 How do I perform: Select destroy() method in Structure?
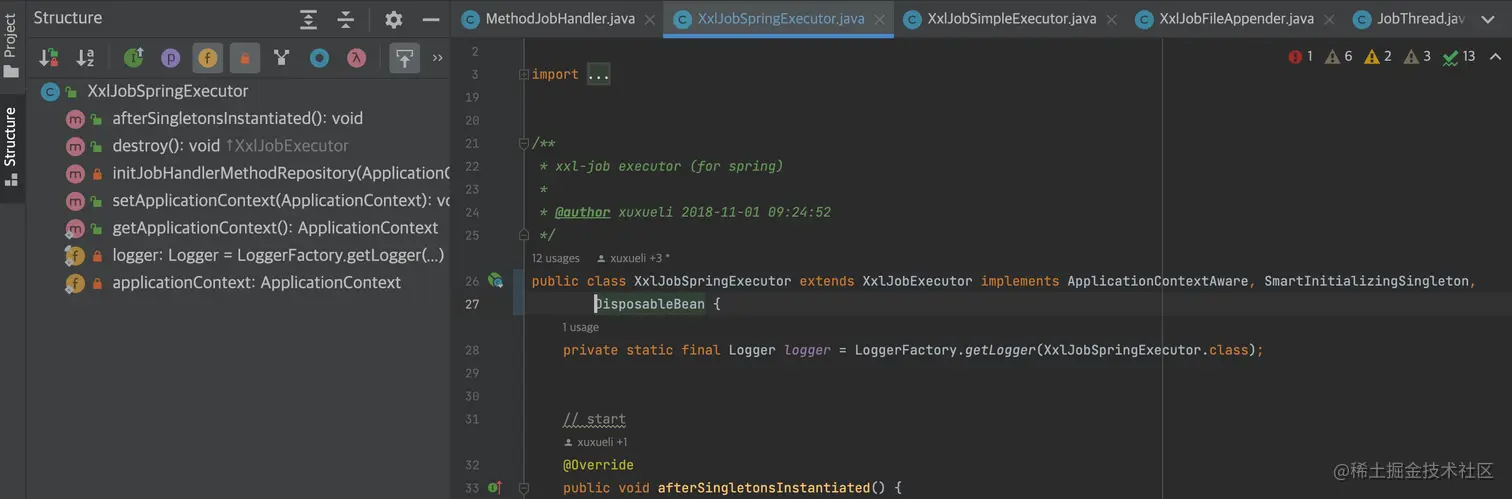tap(230, 146)
